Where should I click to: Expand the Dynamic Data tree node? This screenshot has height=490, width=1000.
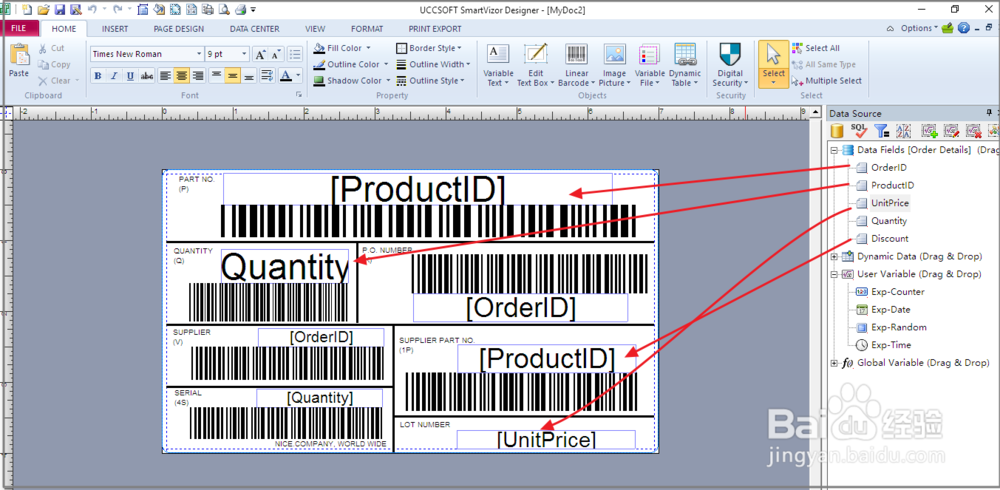tap(834, 256)
